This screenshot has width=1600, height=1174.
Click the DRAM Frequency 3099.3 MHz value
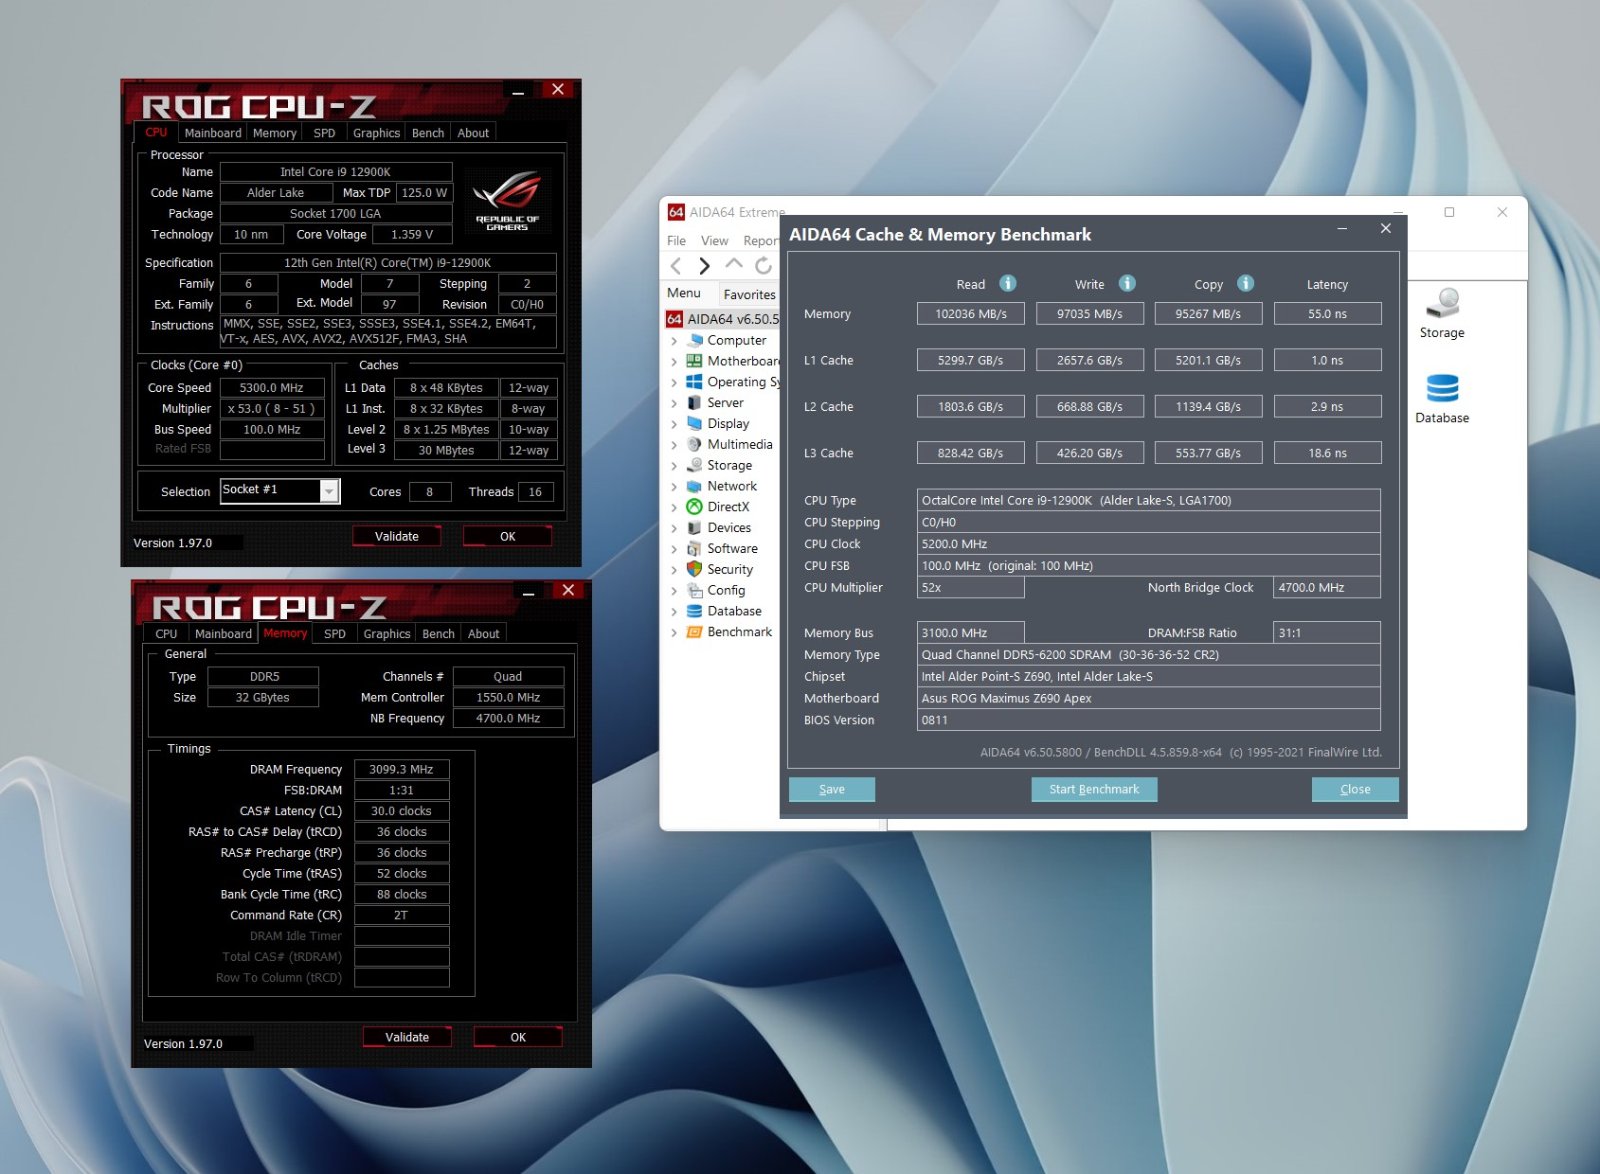pyautogui.click(x=401, y=769)
